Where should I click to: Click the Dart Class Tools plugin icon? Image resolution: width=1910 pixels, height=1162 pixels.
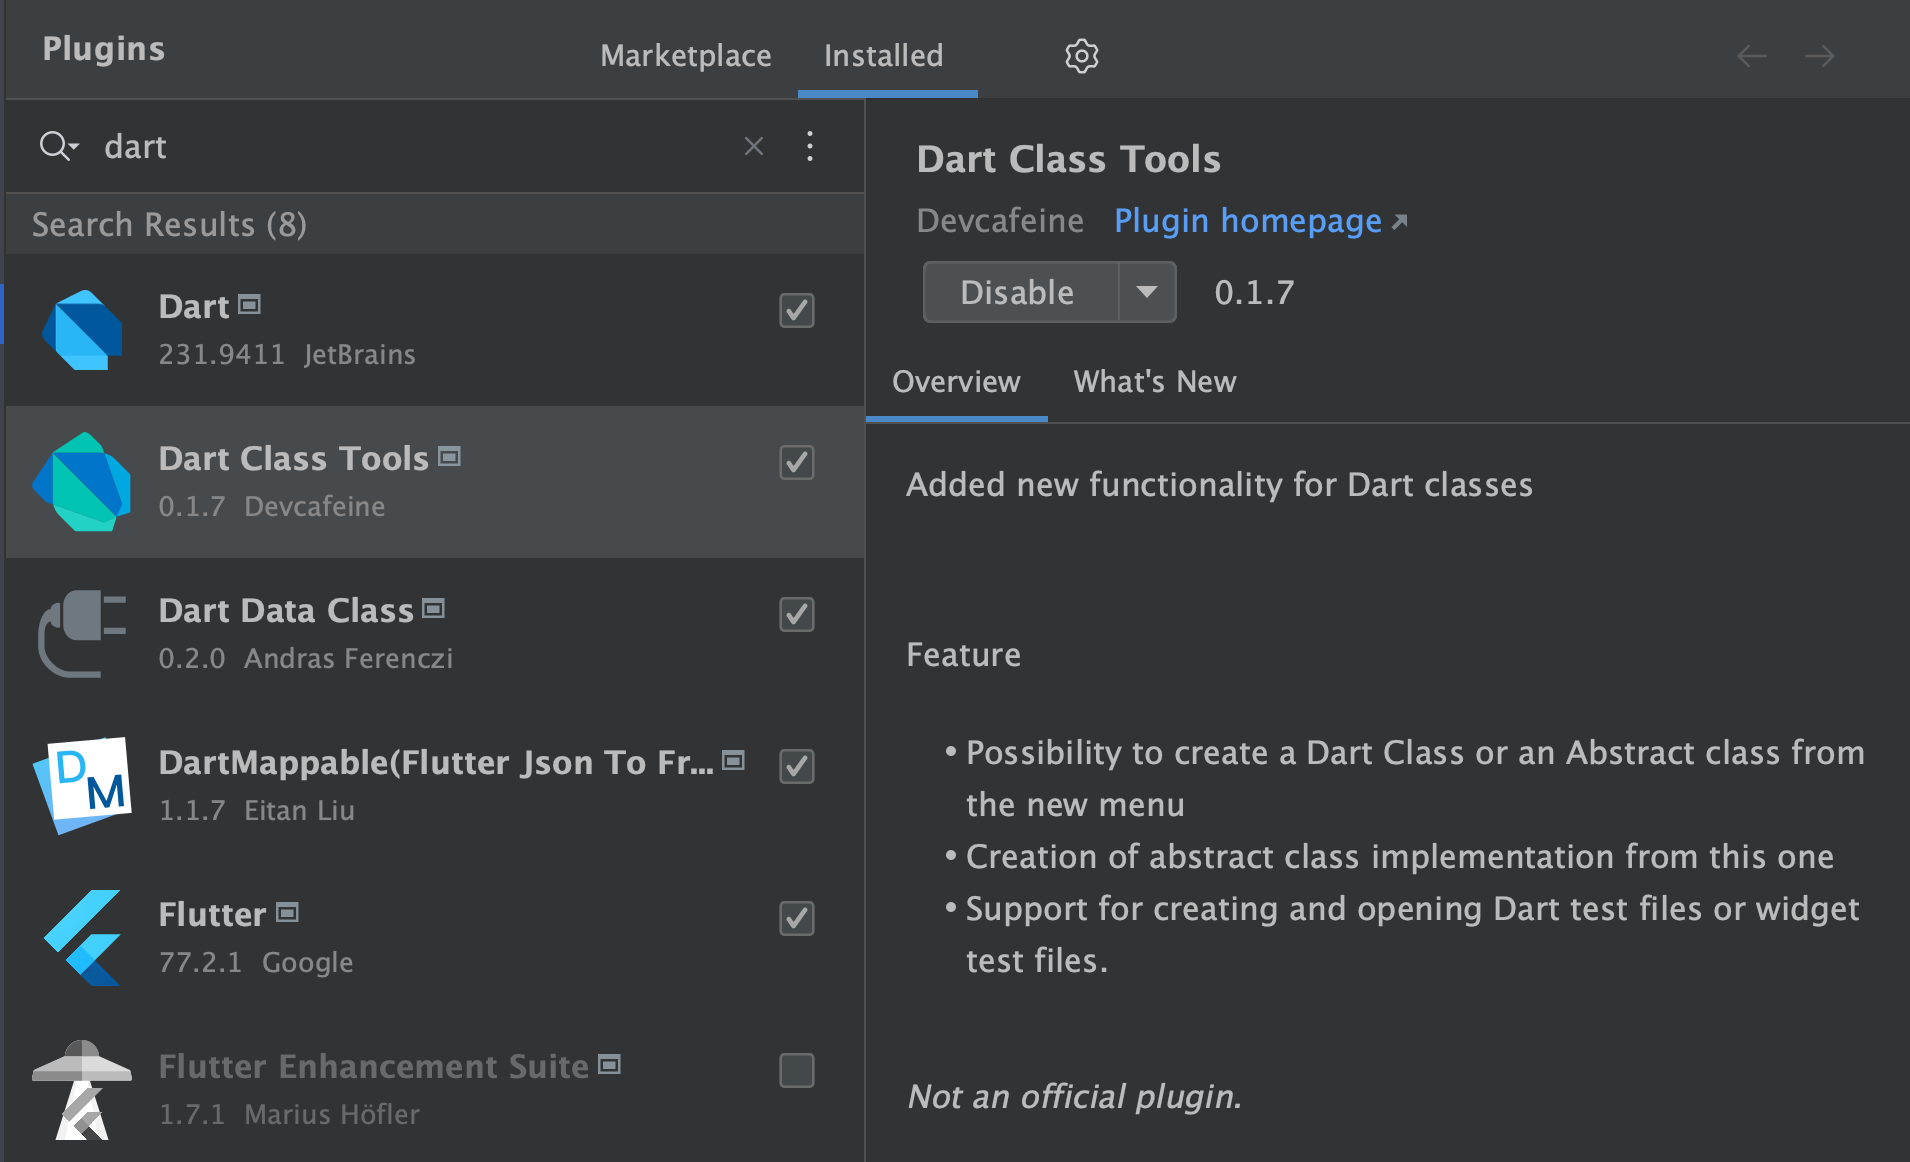tap(82, 482)
